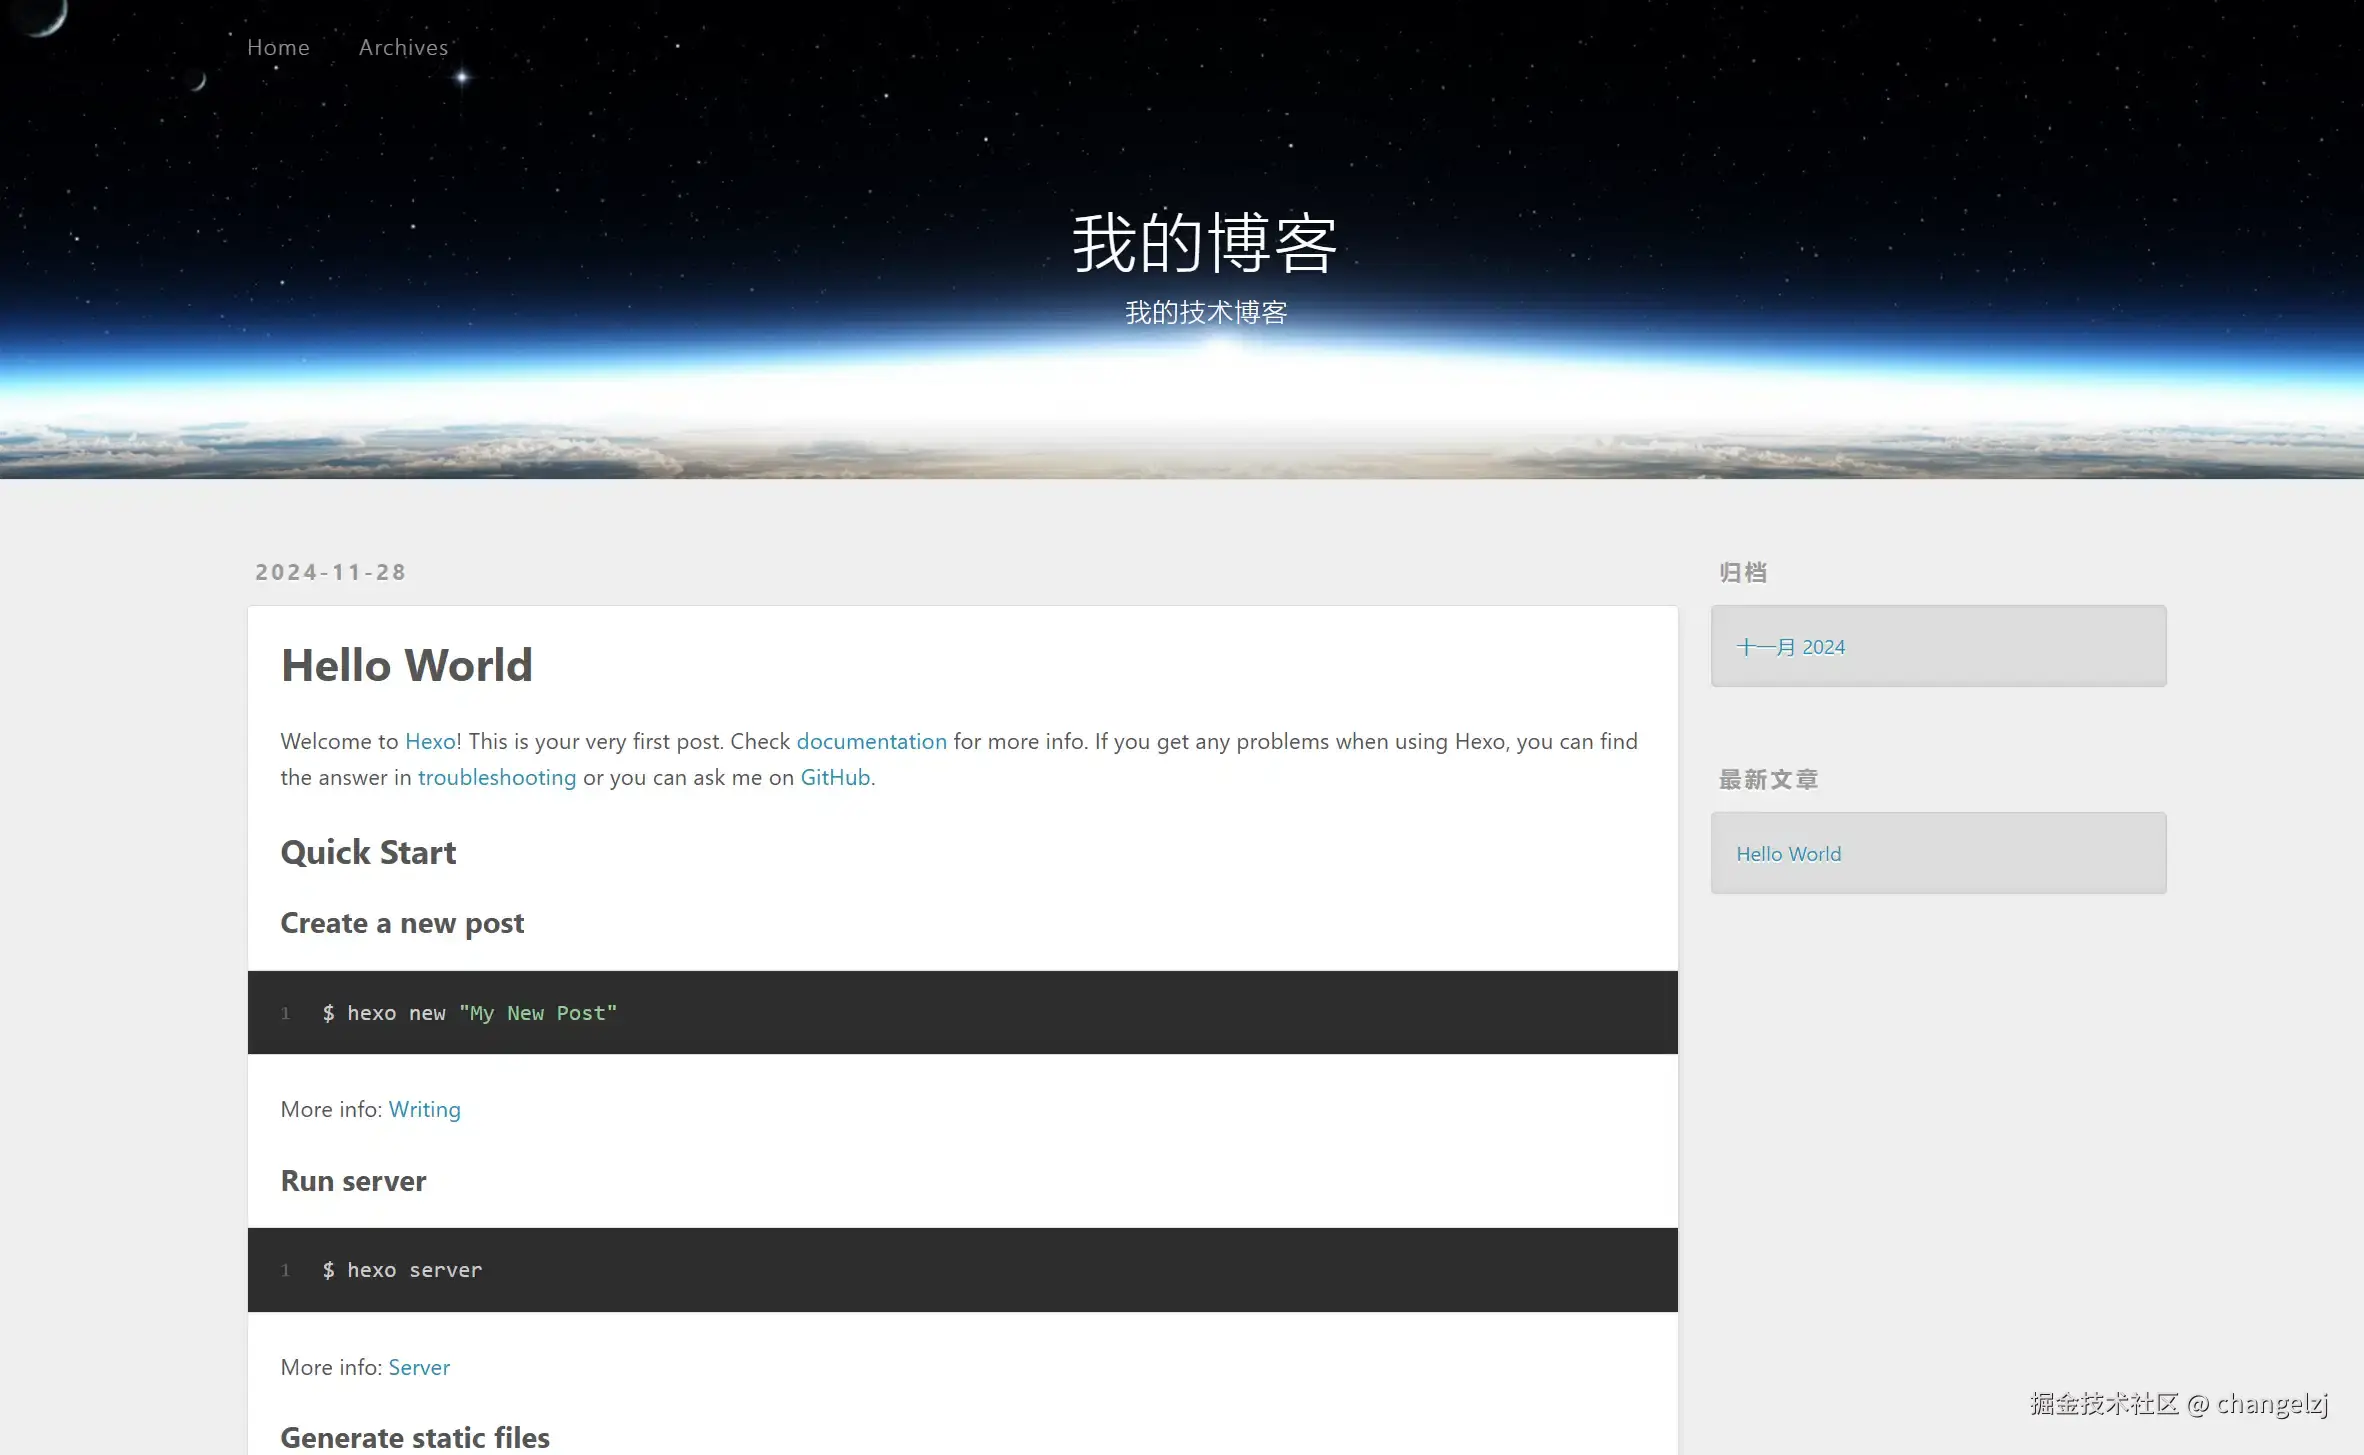Follow the Hexo link in the intro
The image size is (2364, 1455).
[430, 741]
